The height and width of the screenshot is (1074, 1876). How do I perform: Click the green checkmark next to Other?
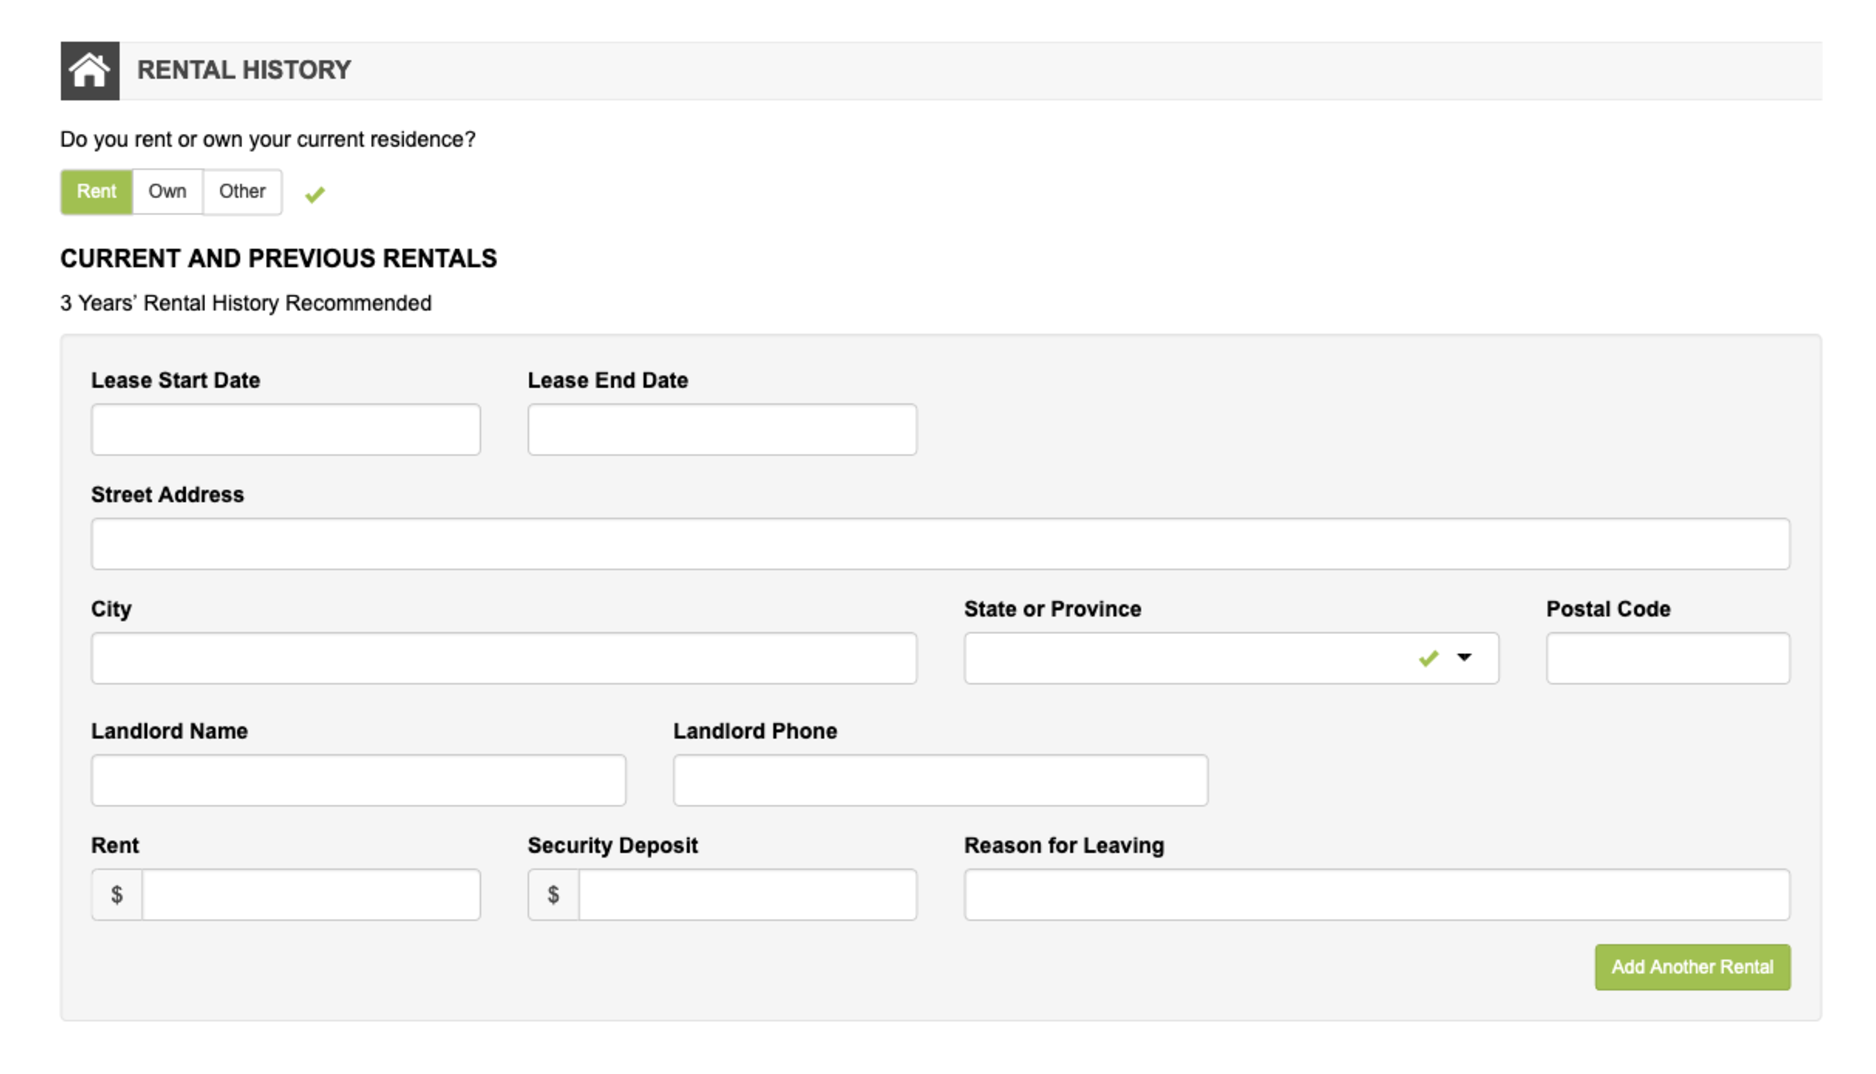(x=315, y=195)
